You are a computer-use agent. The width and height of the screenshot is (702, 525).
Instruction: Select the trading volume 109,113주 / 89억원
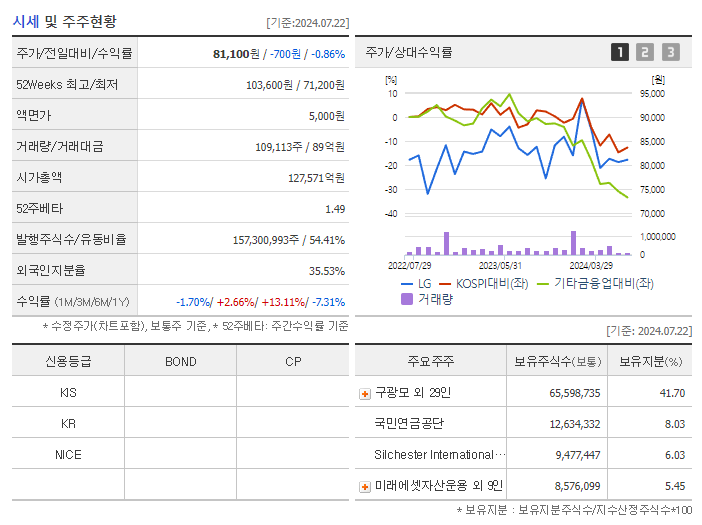pyautogui.click(x=300, y=147)
